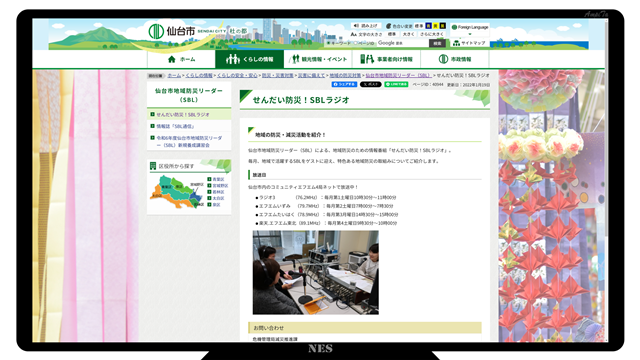The height and width of the screenshot is (360, 640).
Task: Choose the yellow color scheme swatch
Action: click(x=436, y=26)
